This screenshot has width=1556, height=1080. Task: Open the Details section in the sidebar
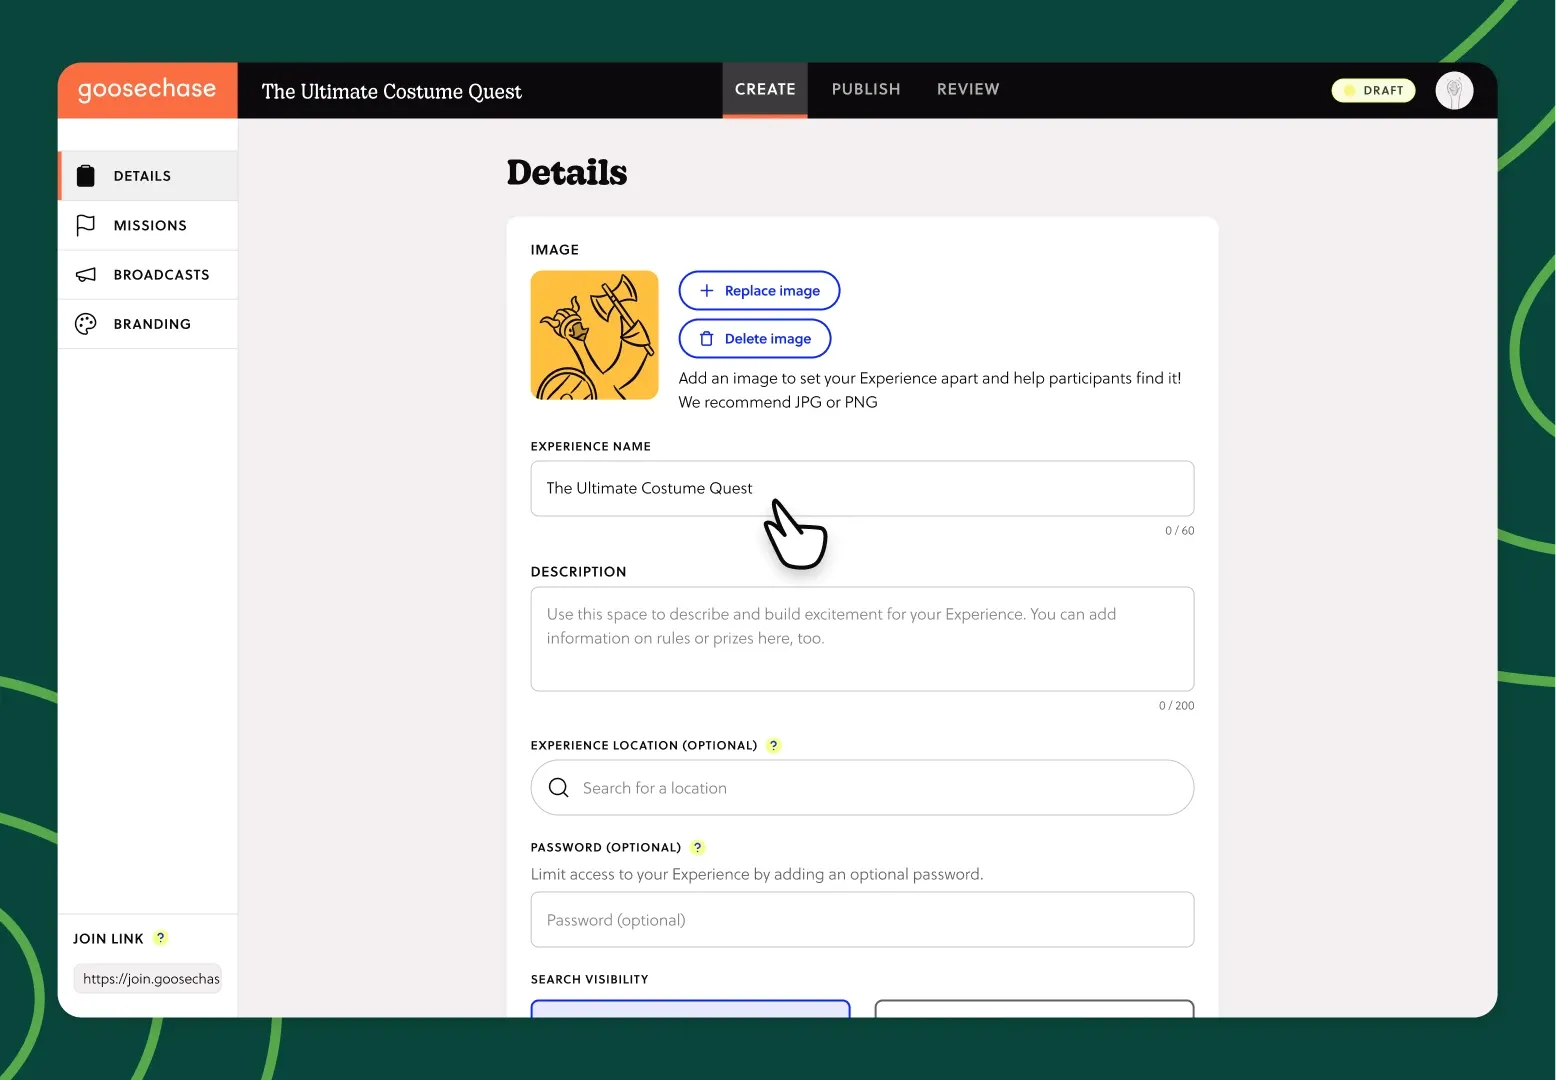click(148, 176)
